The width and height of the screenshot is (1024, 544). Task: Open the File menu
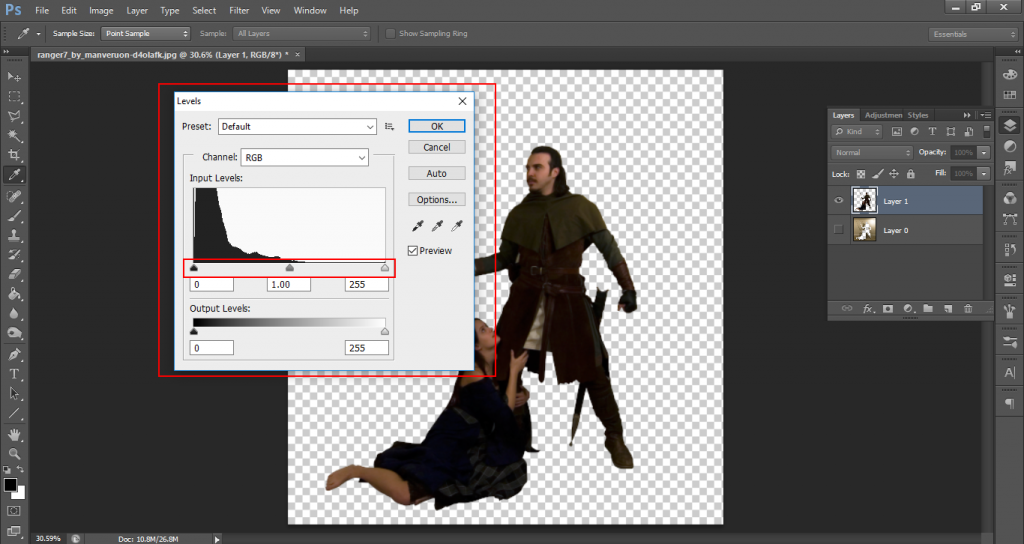coord(42,10)
